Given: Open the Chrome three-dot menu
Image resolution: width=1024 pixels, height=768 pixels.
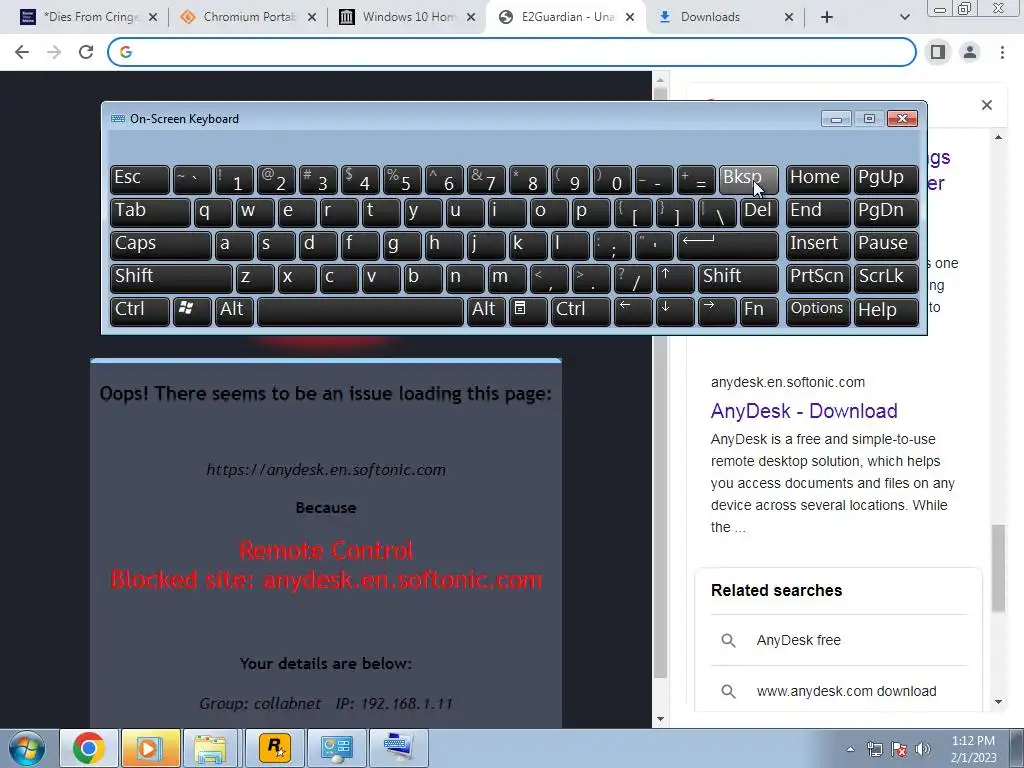Looking at the screenshot, I should (1002, 52).
